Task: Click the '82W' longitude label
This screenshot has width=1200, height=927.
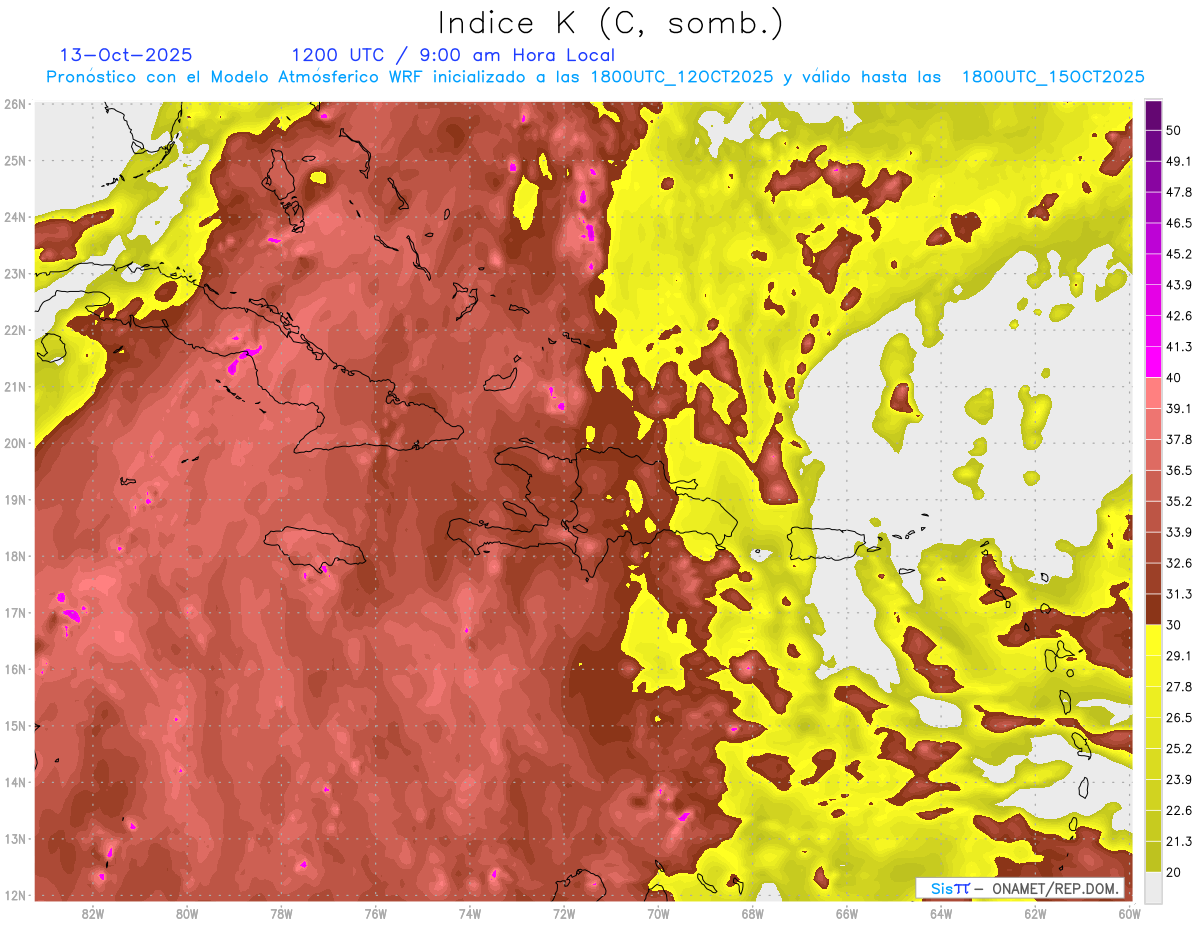Action: [93, 913]
